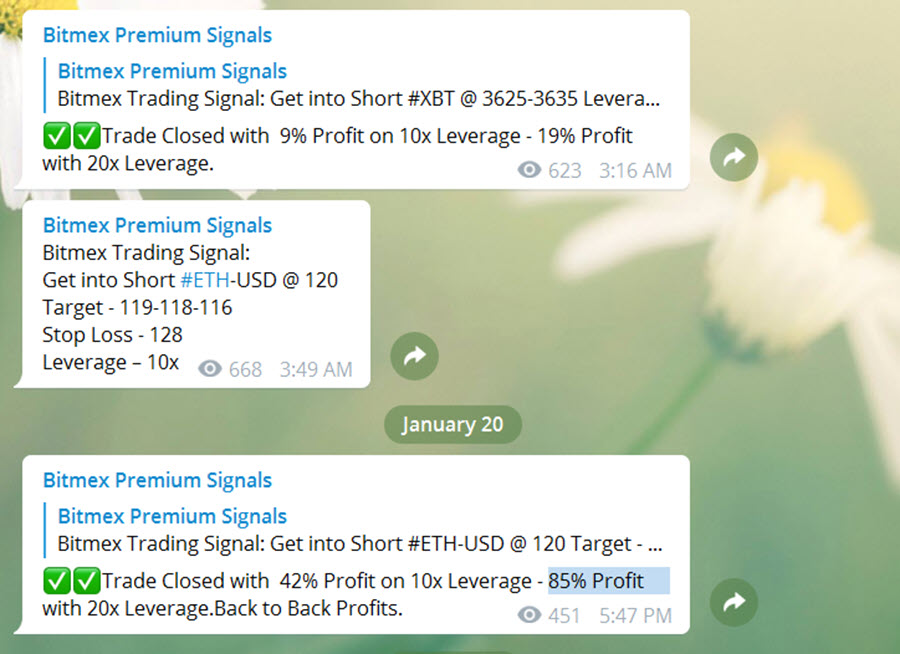Image resolution: width=900 pixels, height=654 pixels.
Task: Open the #ETH hashtag link
Action: pos(205,280)
